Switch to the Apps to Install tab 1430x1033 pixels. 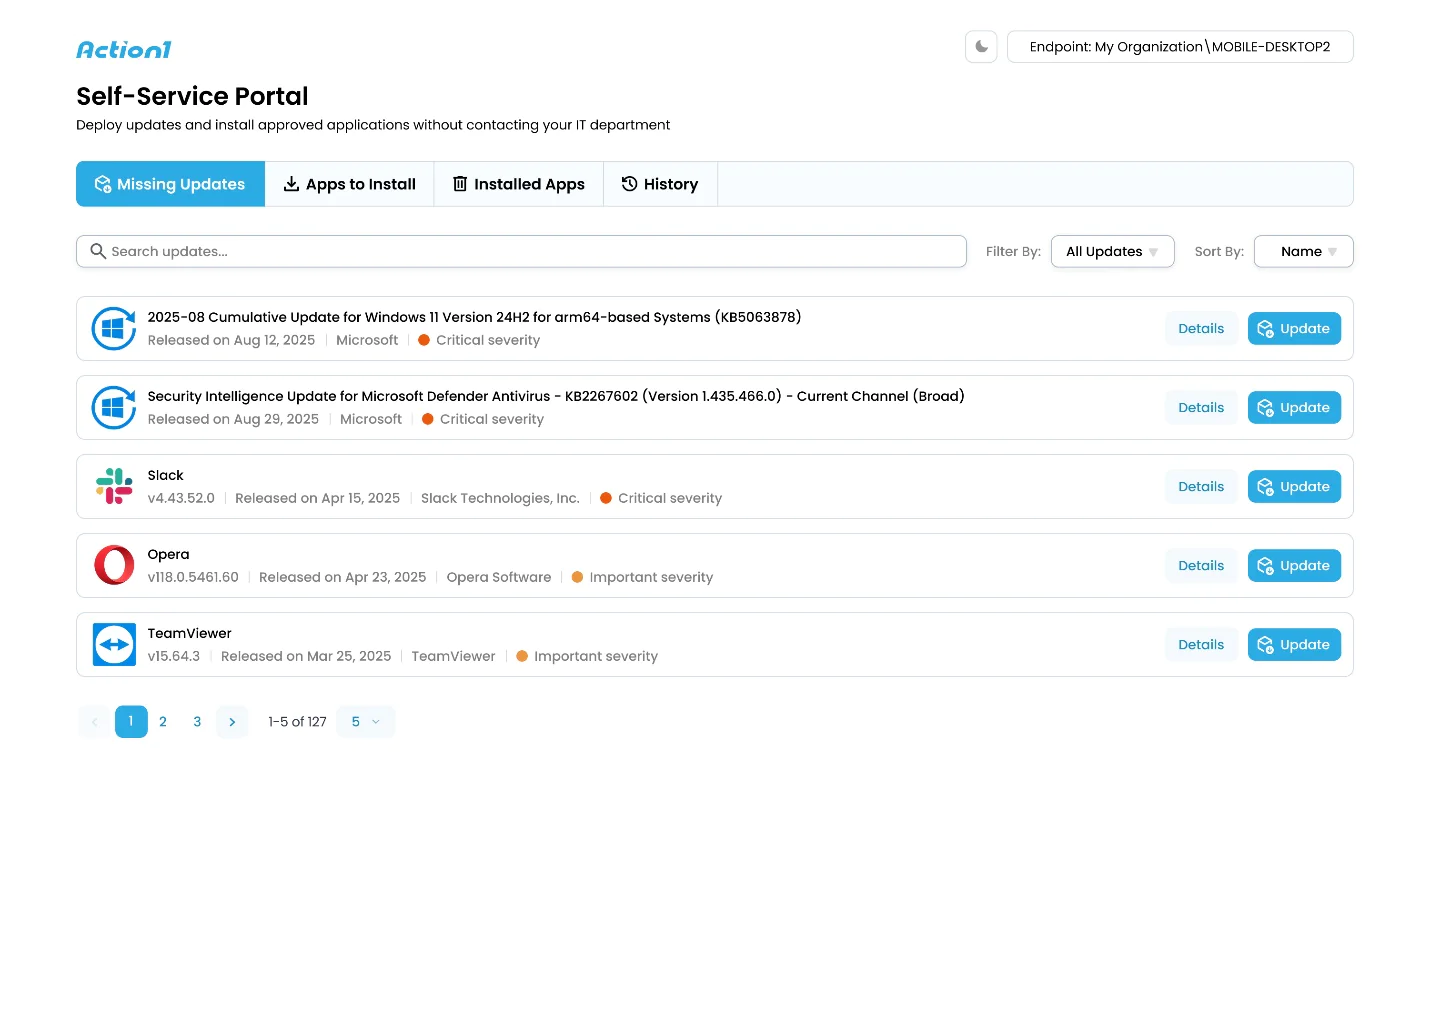point(349,184)
